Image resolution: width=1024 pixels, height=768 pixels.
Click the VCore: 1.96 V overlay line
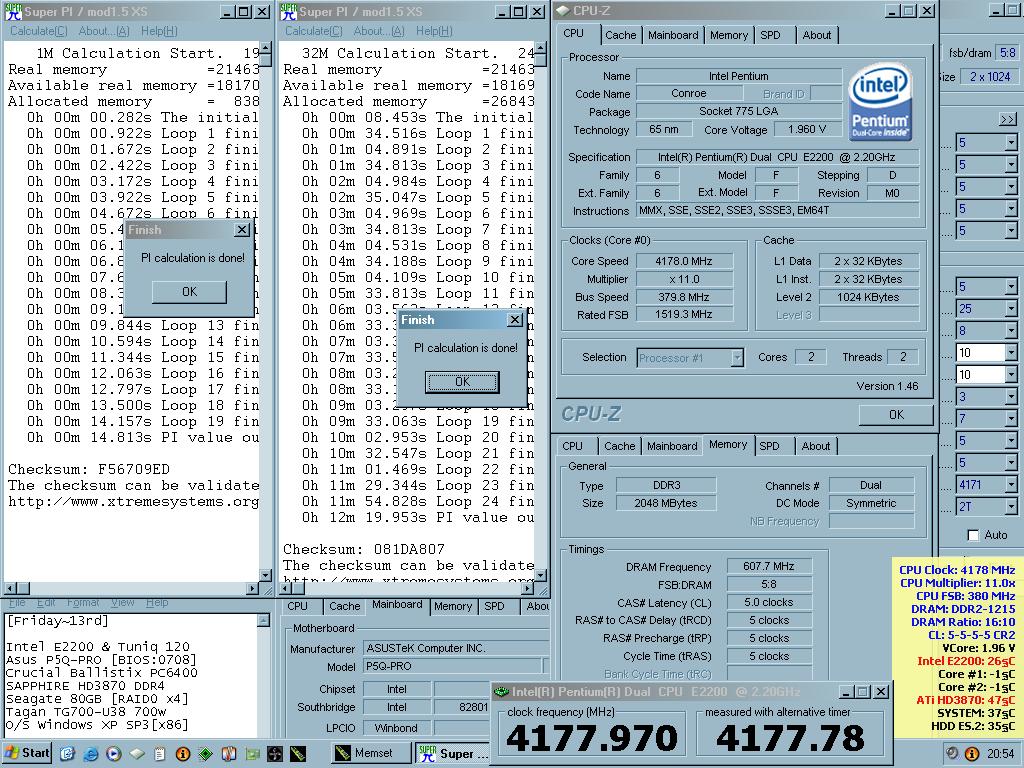978,648
